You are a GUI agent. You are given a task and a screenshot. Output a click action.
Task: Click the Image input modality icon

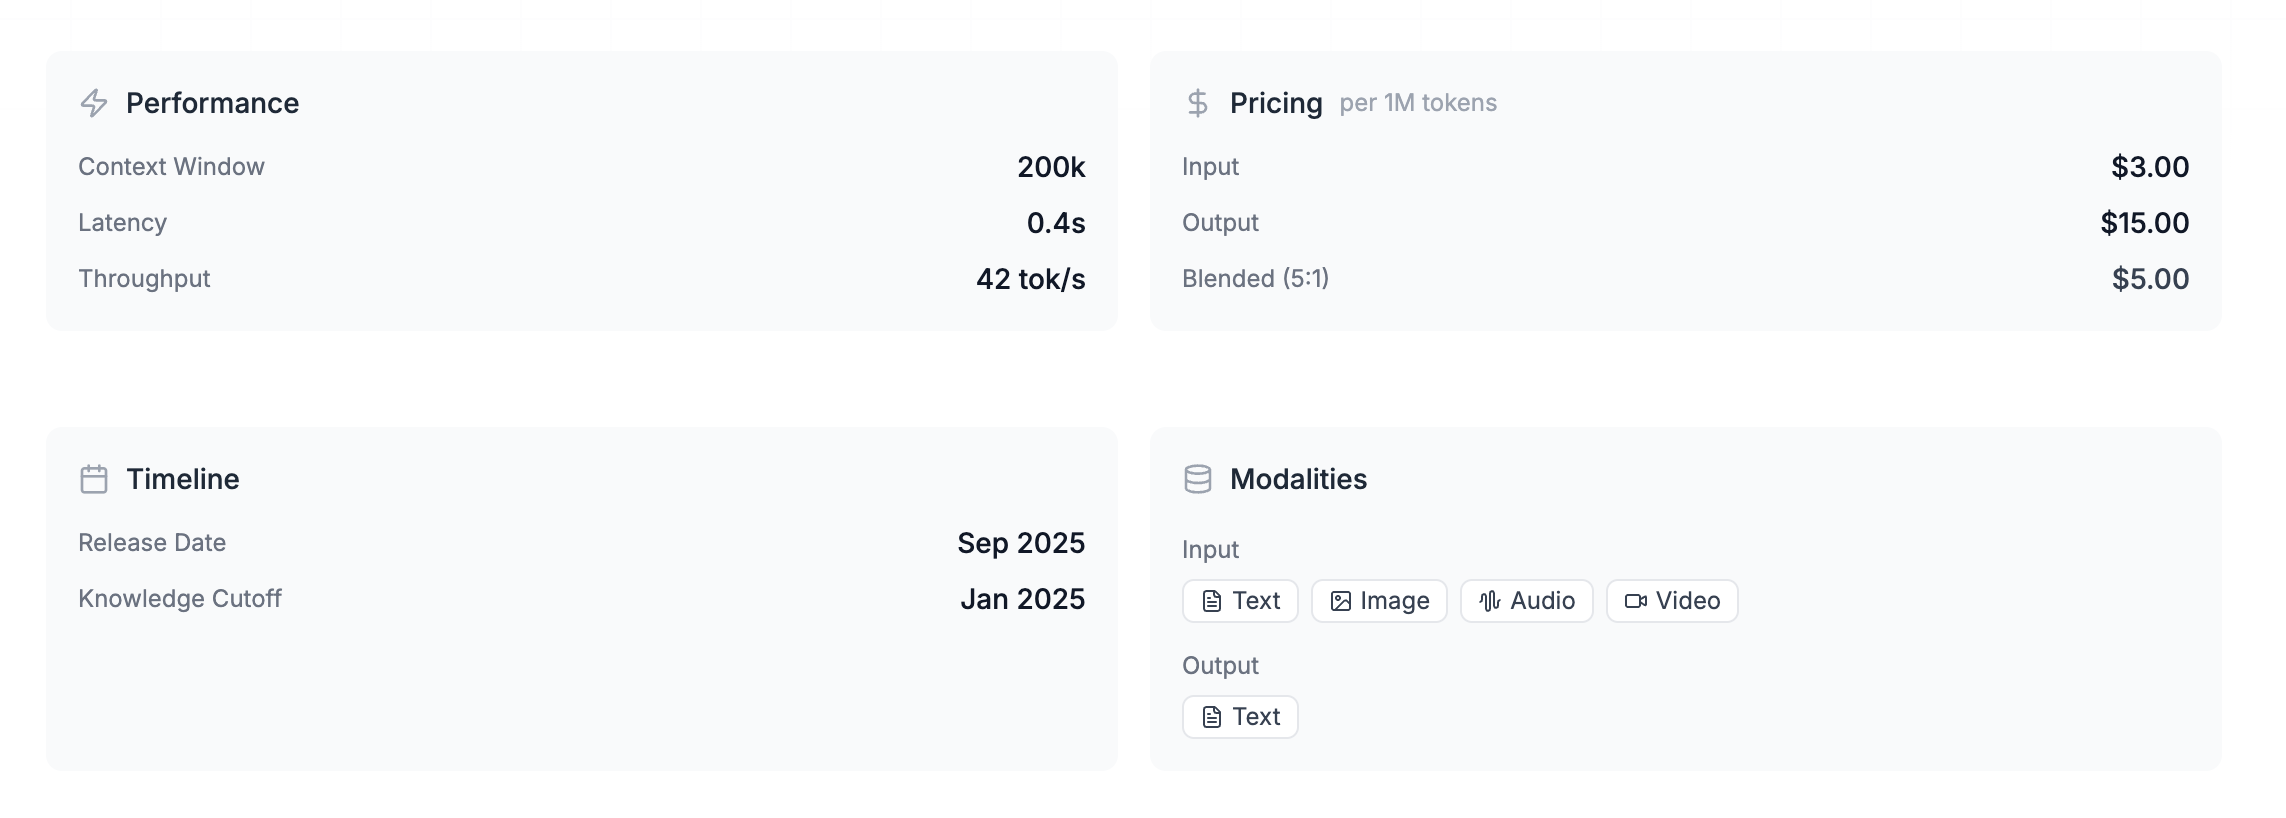pos(1341,601)
